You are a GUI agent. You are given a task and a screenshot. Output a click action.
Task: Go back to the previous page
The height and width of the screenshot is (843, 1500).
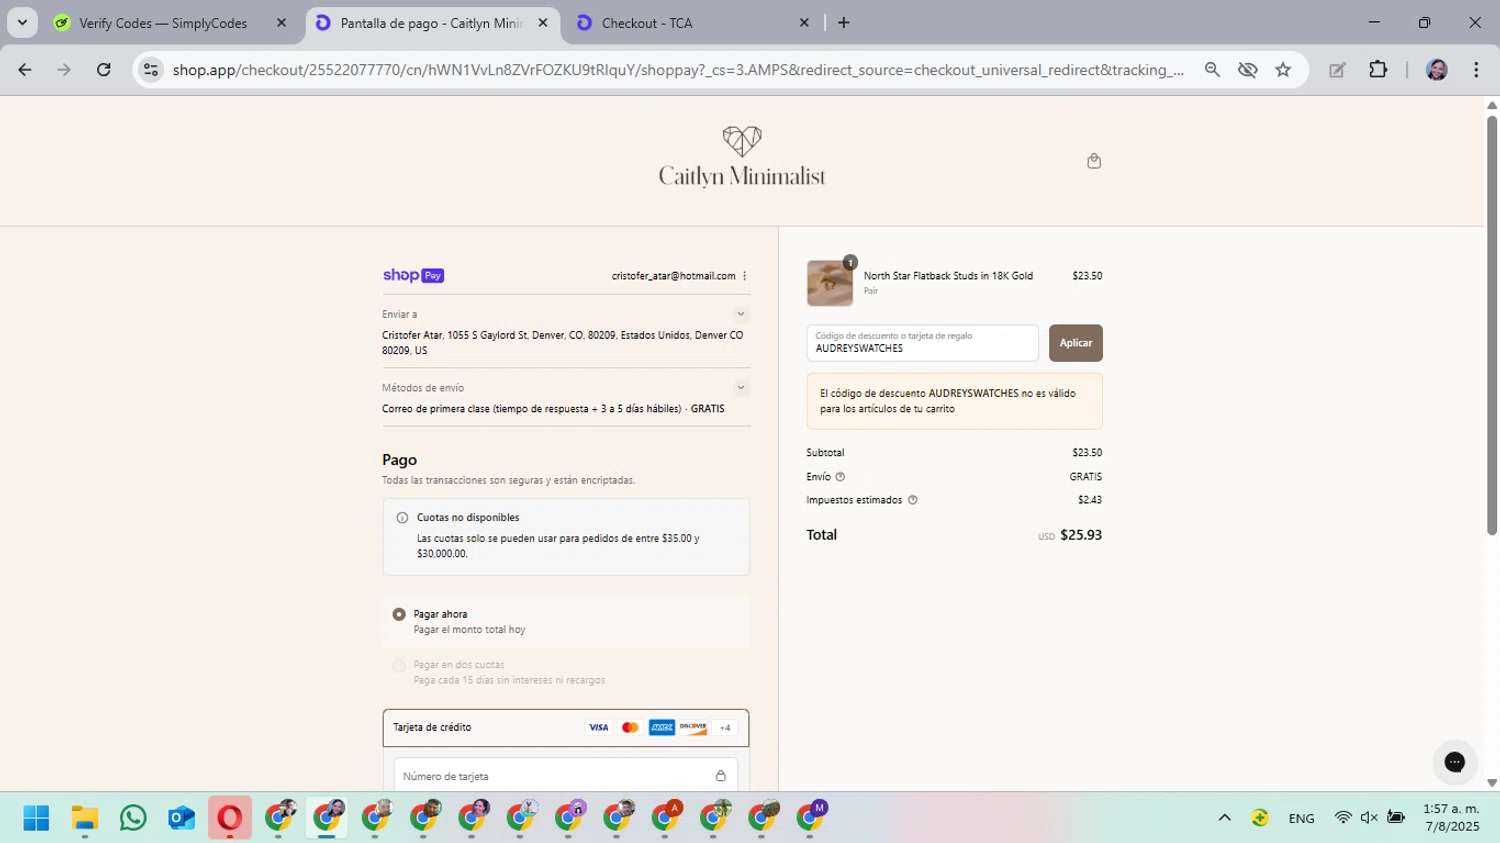coord(25,70)
